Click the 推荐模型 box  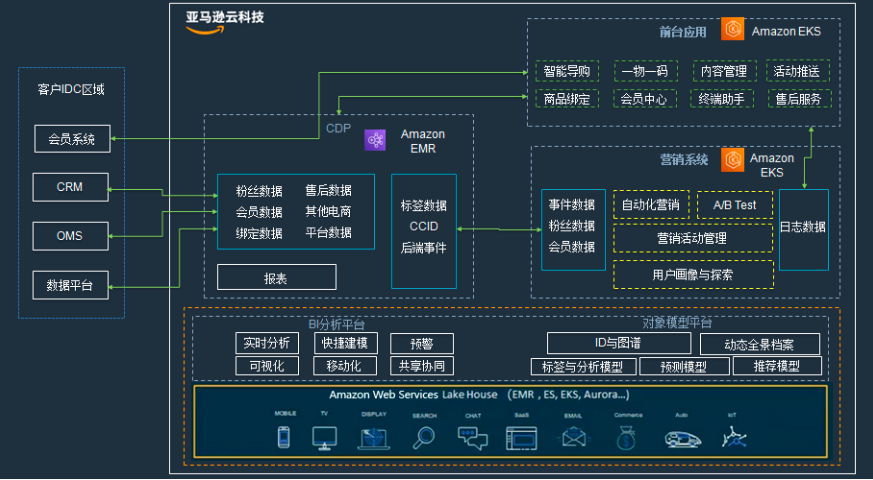777,366
